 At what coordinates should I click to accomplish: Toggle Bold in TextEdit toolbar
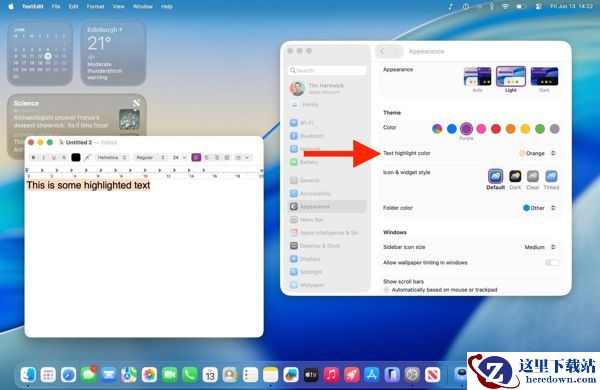click(34, 157)
